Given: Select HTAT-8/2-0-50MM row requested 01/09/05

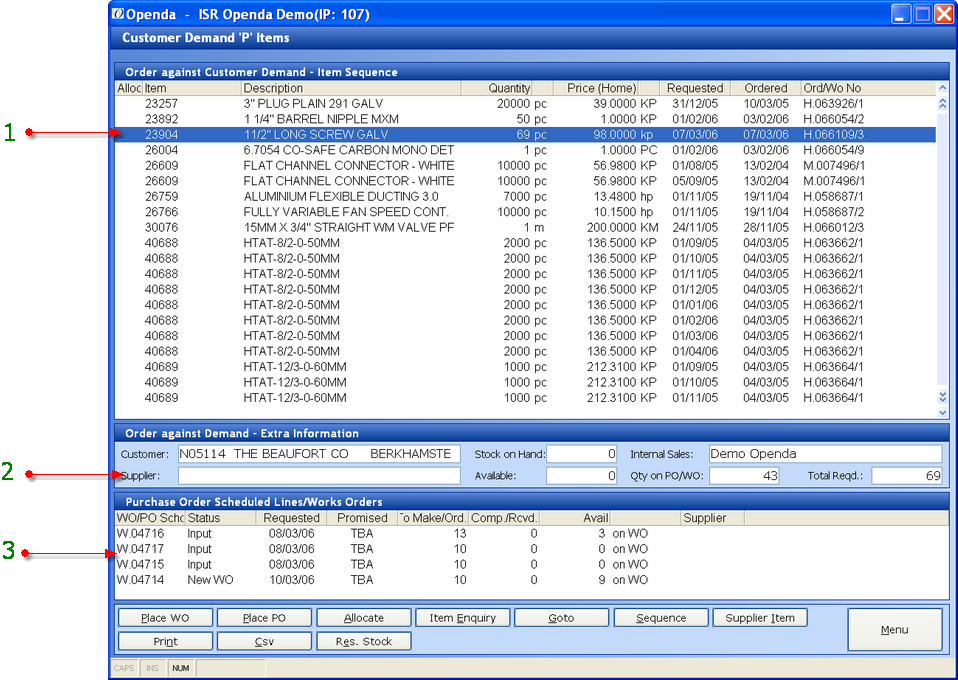Looking at the screenshot, I should pos(525,243).
